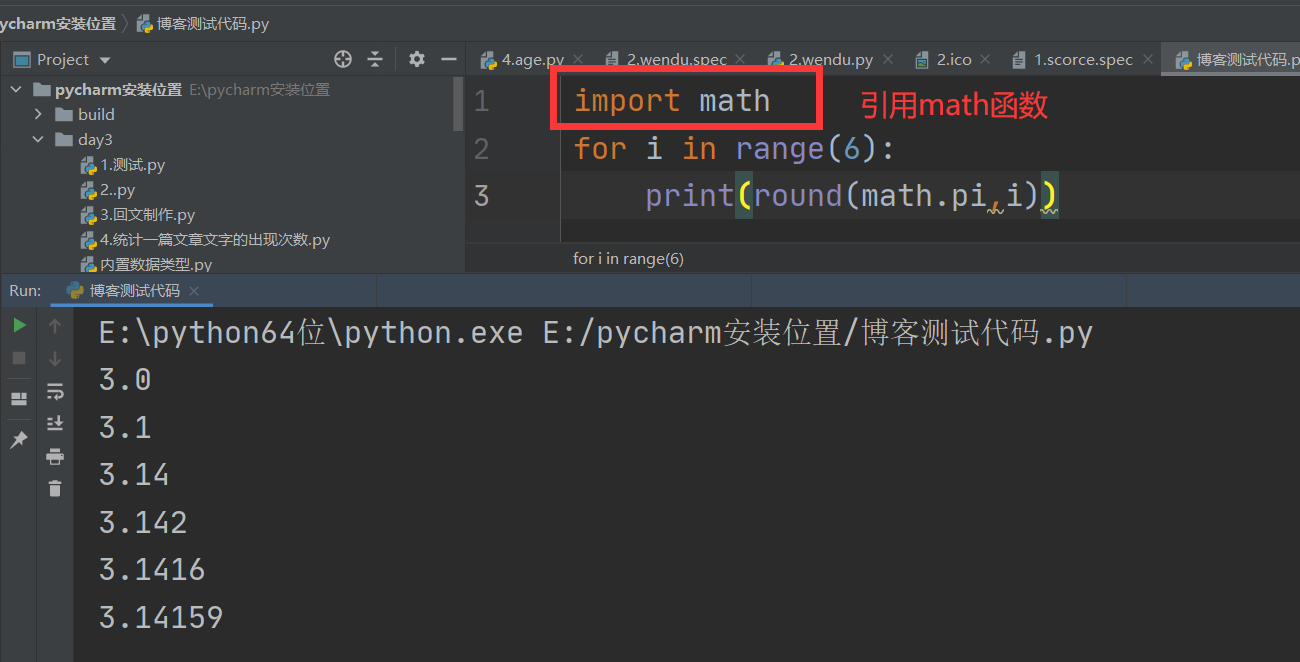Click the Down the Stack Trace arrow

[55, 358]
